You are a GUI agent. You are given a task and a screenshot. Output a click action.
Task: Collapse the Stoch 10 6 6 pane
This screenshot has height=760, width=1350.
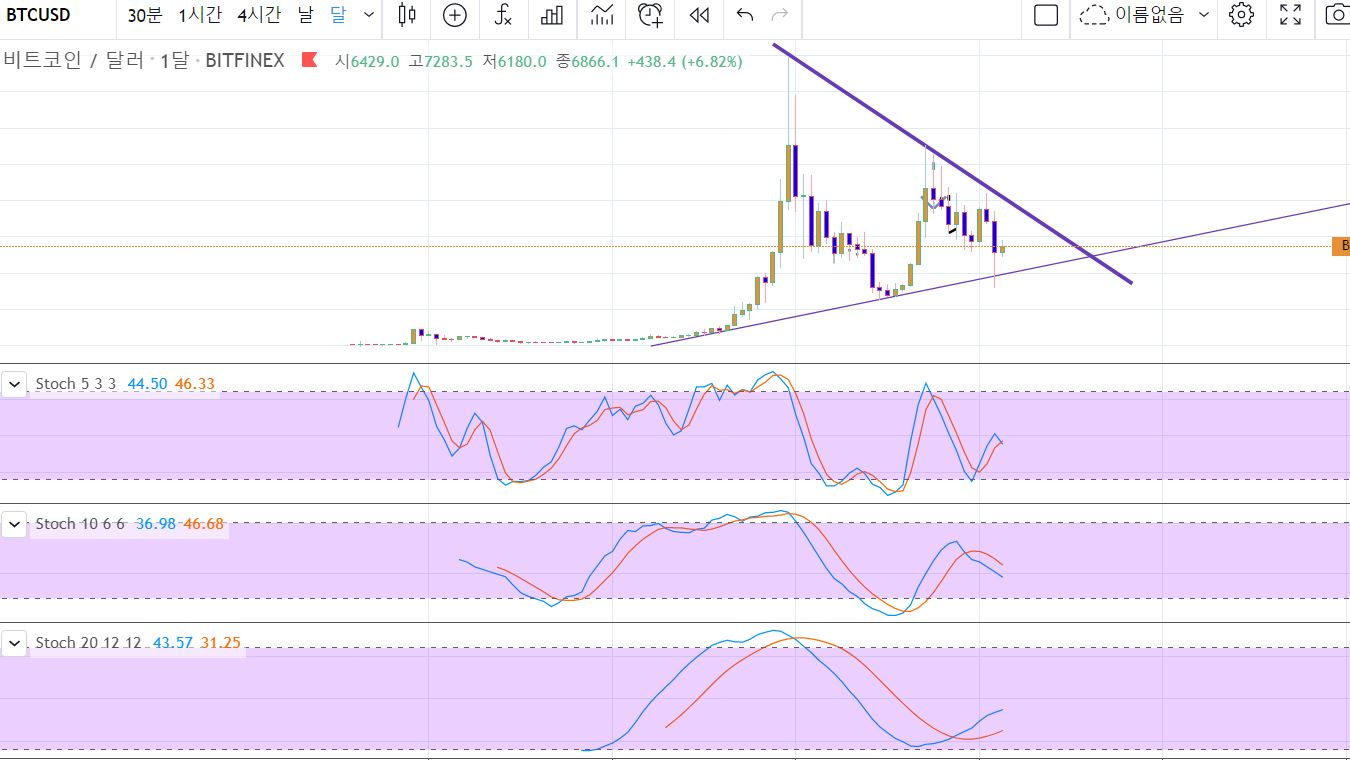pos(15,524)
